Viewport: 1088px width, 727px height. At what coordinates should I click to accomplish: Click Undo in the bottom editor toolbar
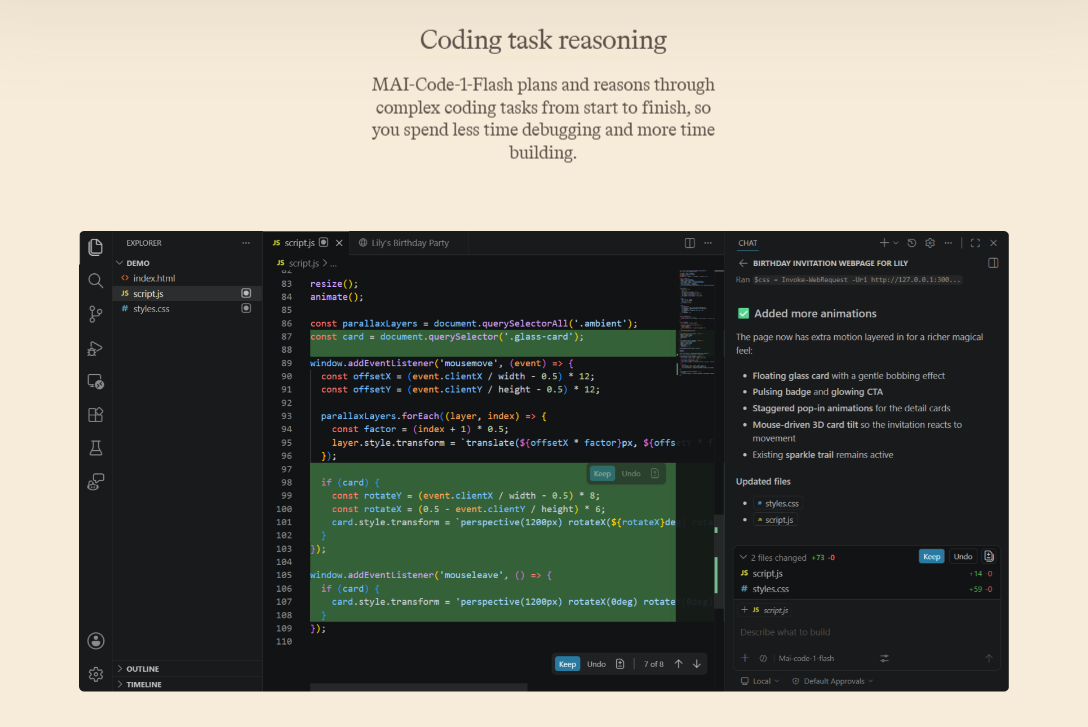pyautogui.click(x=596, y=664)
